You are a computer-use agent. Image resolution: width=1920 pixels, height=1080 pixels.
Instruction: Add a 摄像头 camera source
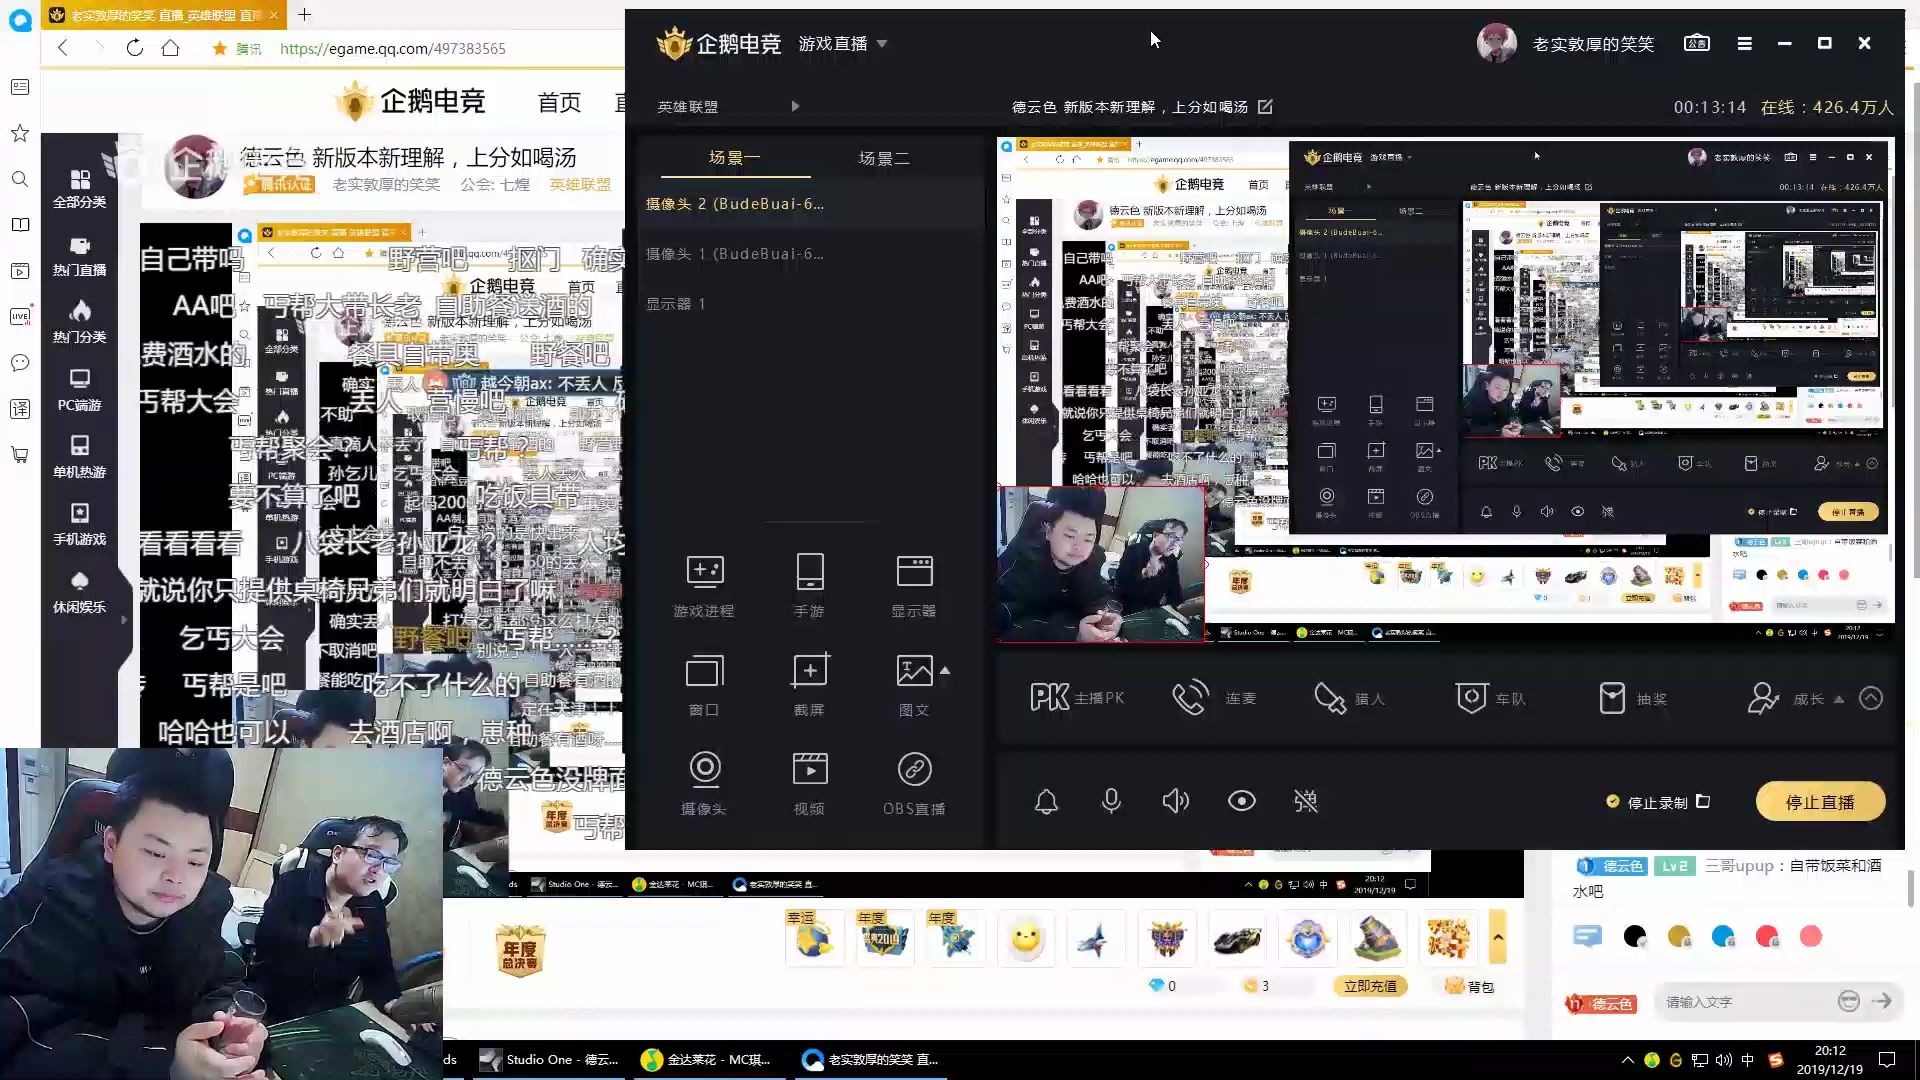click(704, 783)
